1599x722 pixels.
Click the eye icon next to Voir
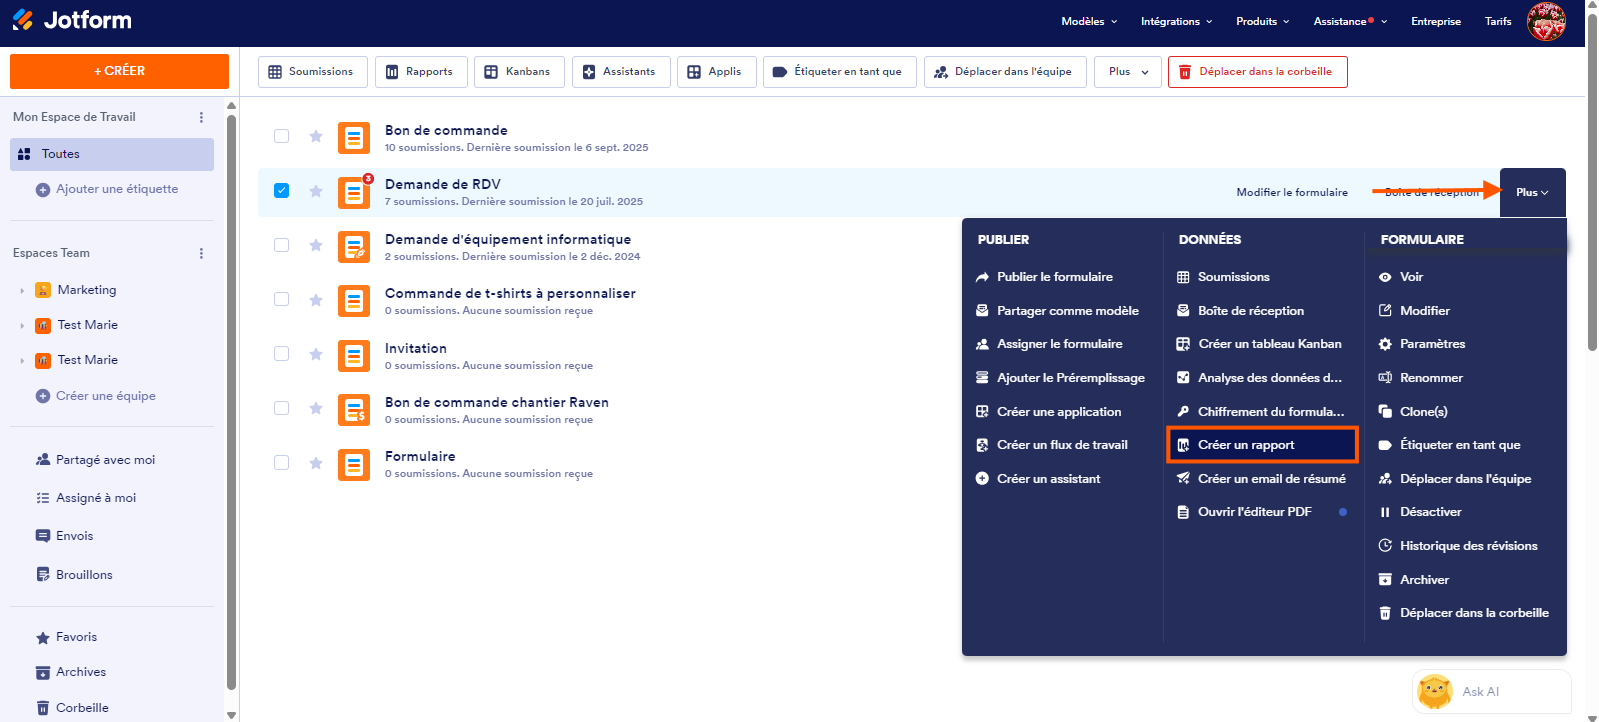1385,277
